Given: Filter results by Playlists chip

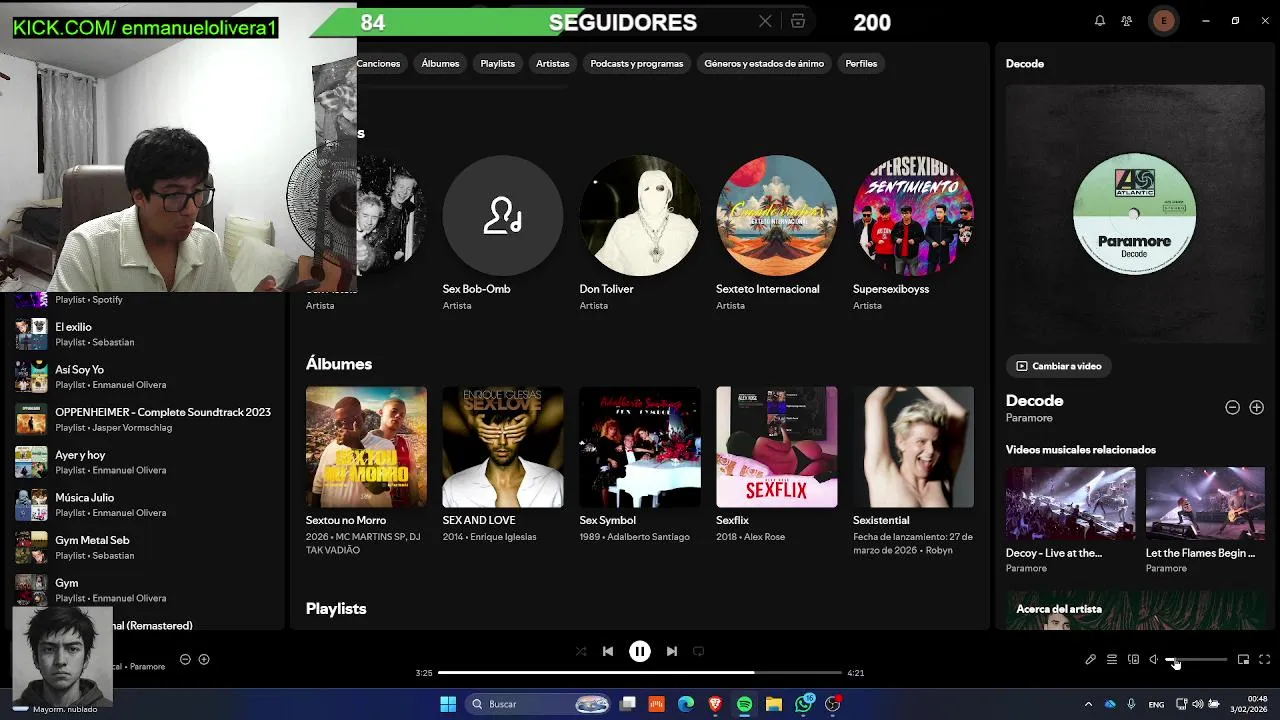Looking at the screenshot, I should pos(497,63).
